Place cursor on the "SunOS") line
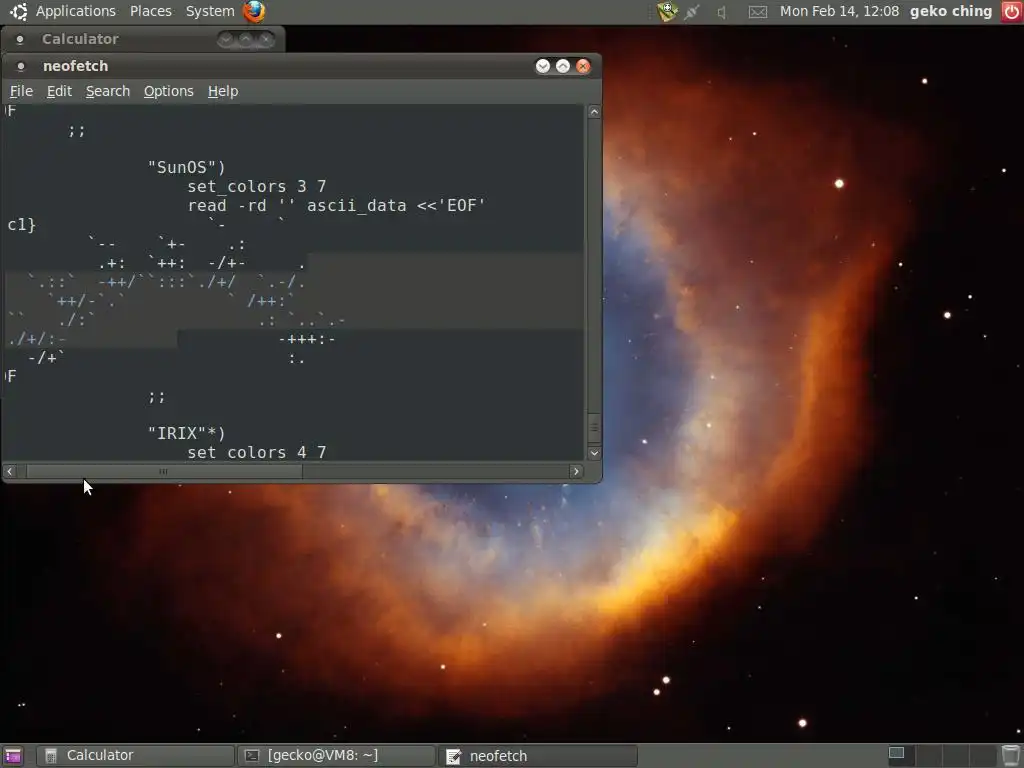Screen dimensions: 1024x768 pyautogui.click(x=186, y=168)
